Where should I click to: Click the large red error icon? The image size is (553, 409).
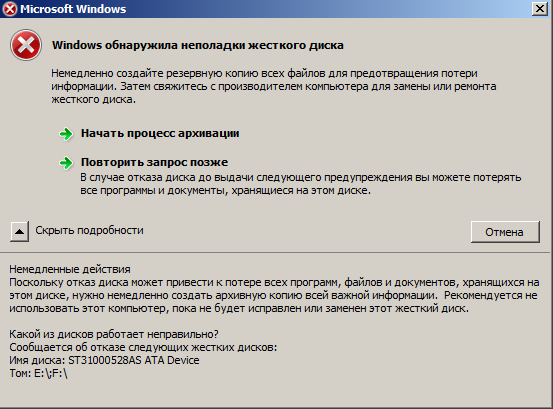(x=26, y=45)
